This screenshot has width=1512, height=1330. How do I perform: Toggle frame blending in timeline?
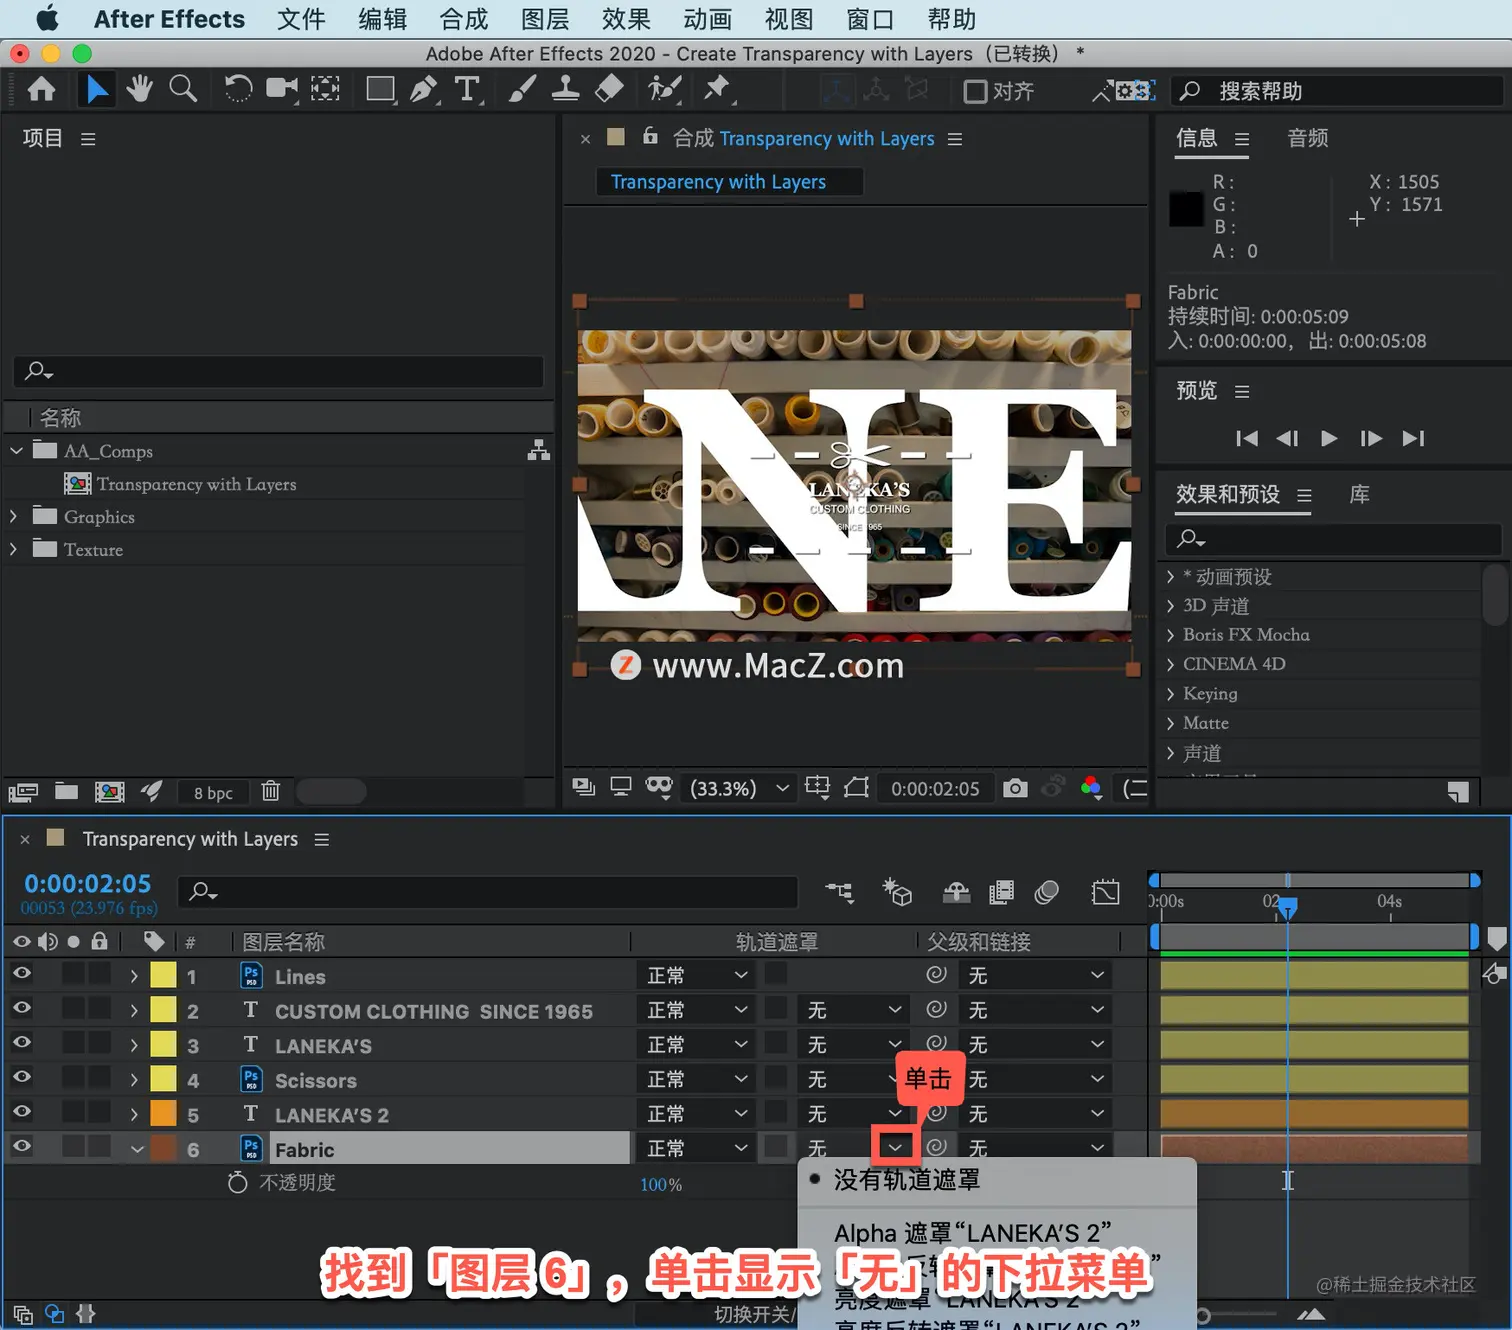(1001, 892)
